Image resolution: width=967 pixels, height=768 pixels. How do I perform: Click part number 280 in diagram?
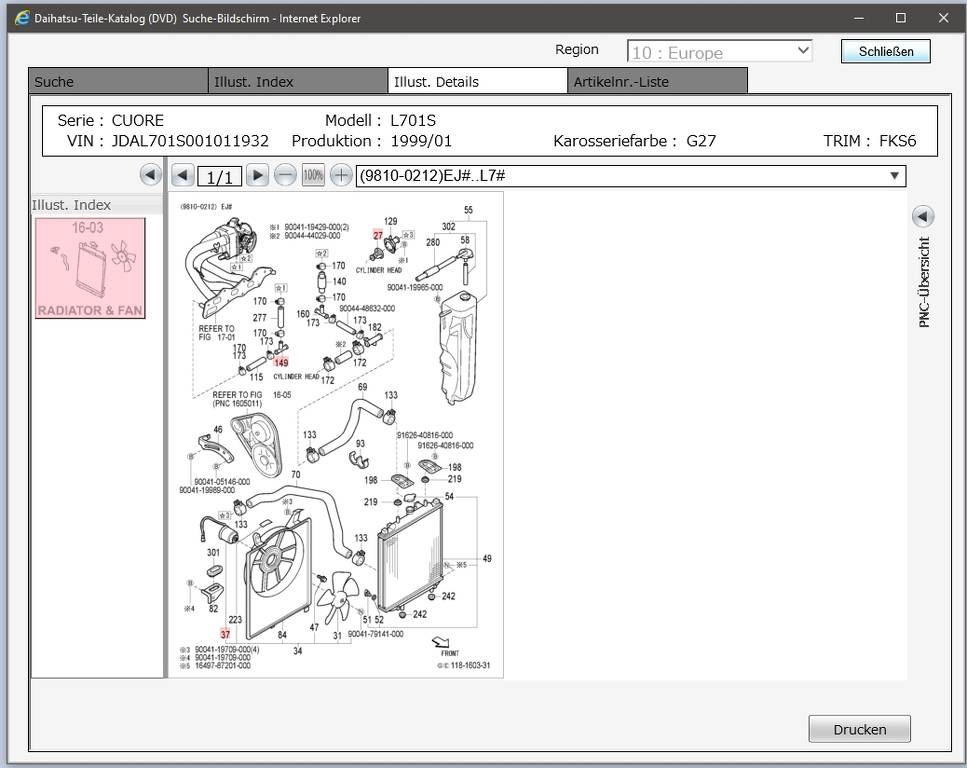click(433, 242)
